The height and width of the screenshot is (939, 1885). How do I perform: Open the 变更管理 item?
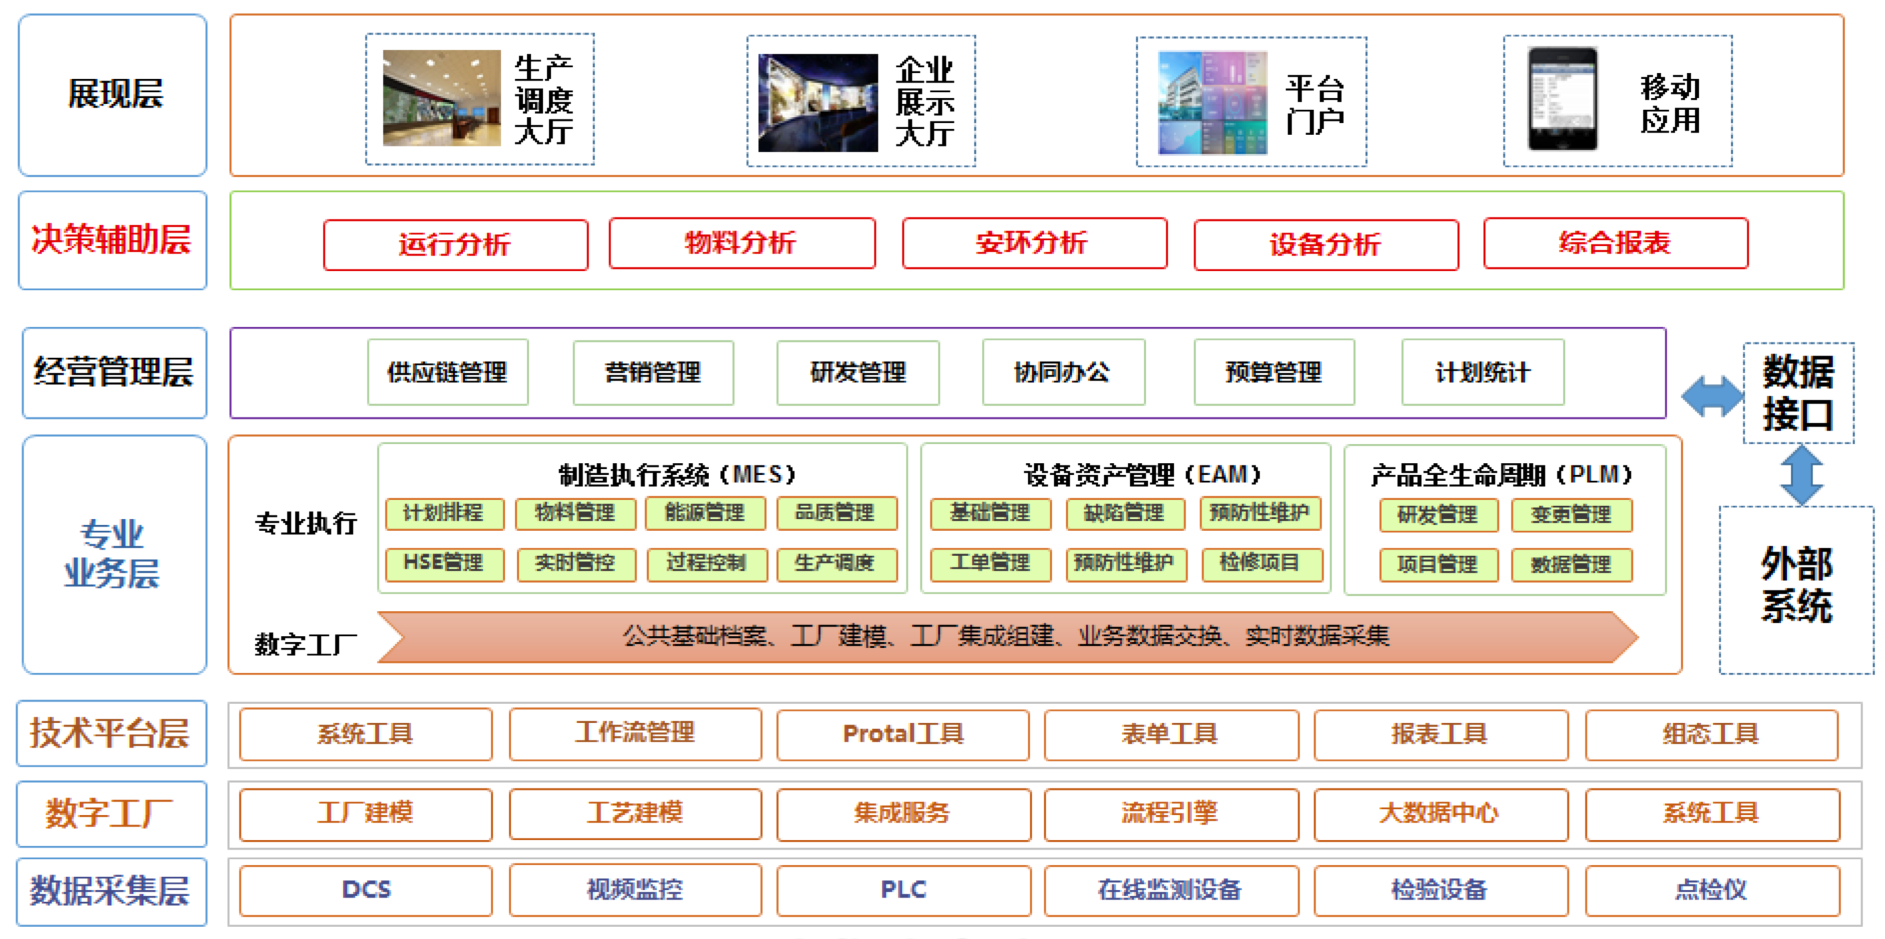point(1572,515)
